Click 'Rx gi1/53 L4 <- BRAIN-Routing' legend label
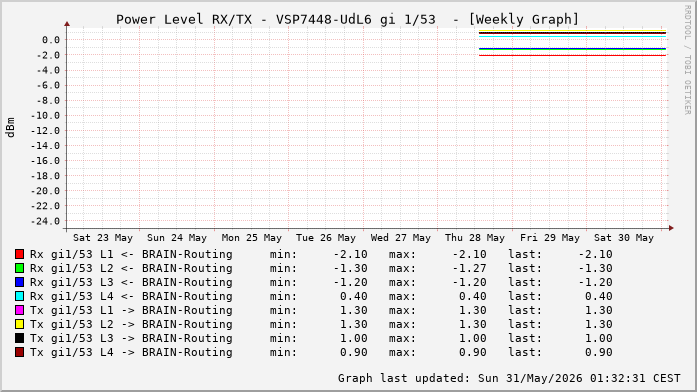This screenshot has width=697, height=392. click(131, 296)
